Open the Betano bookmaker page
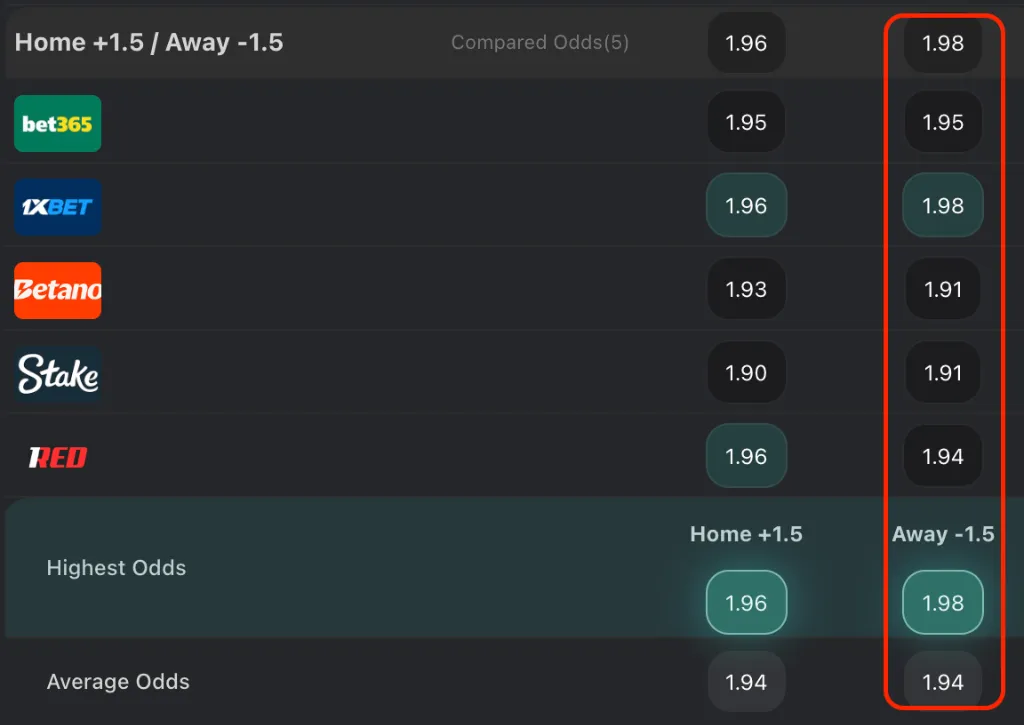 tap(57, 290)
